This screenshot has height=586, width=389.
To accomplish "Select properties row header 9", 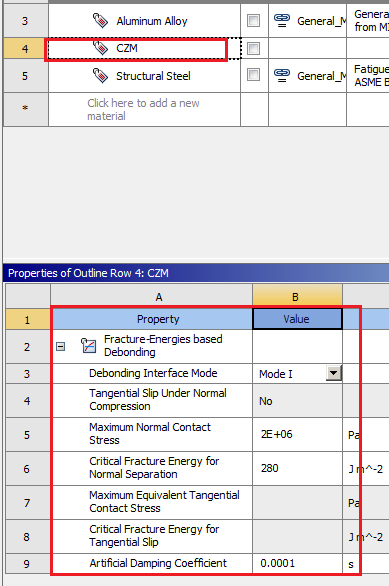I will (28, 564).
